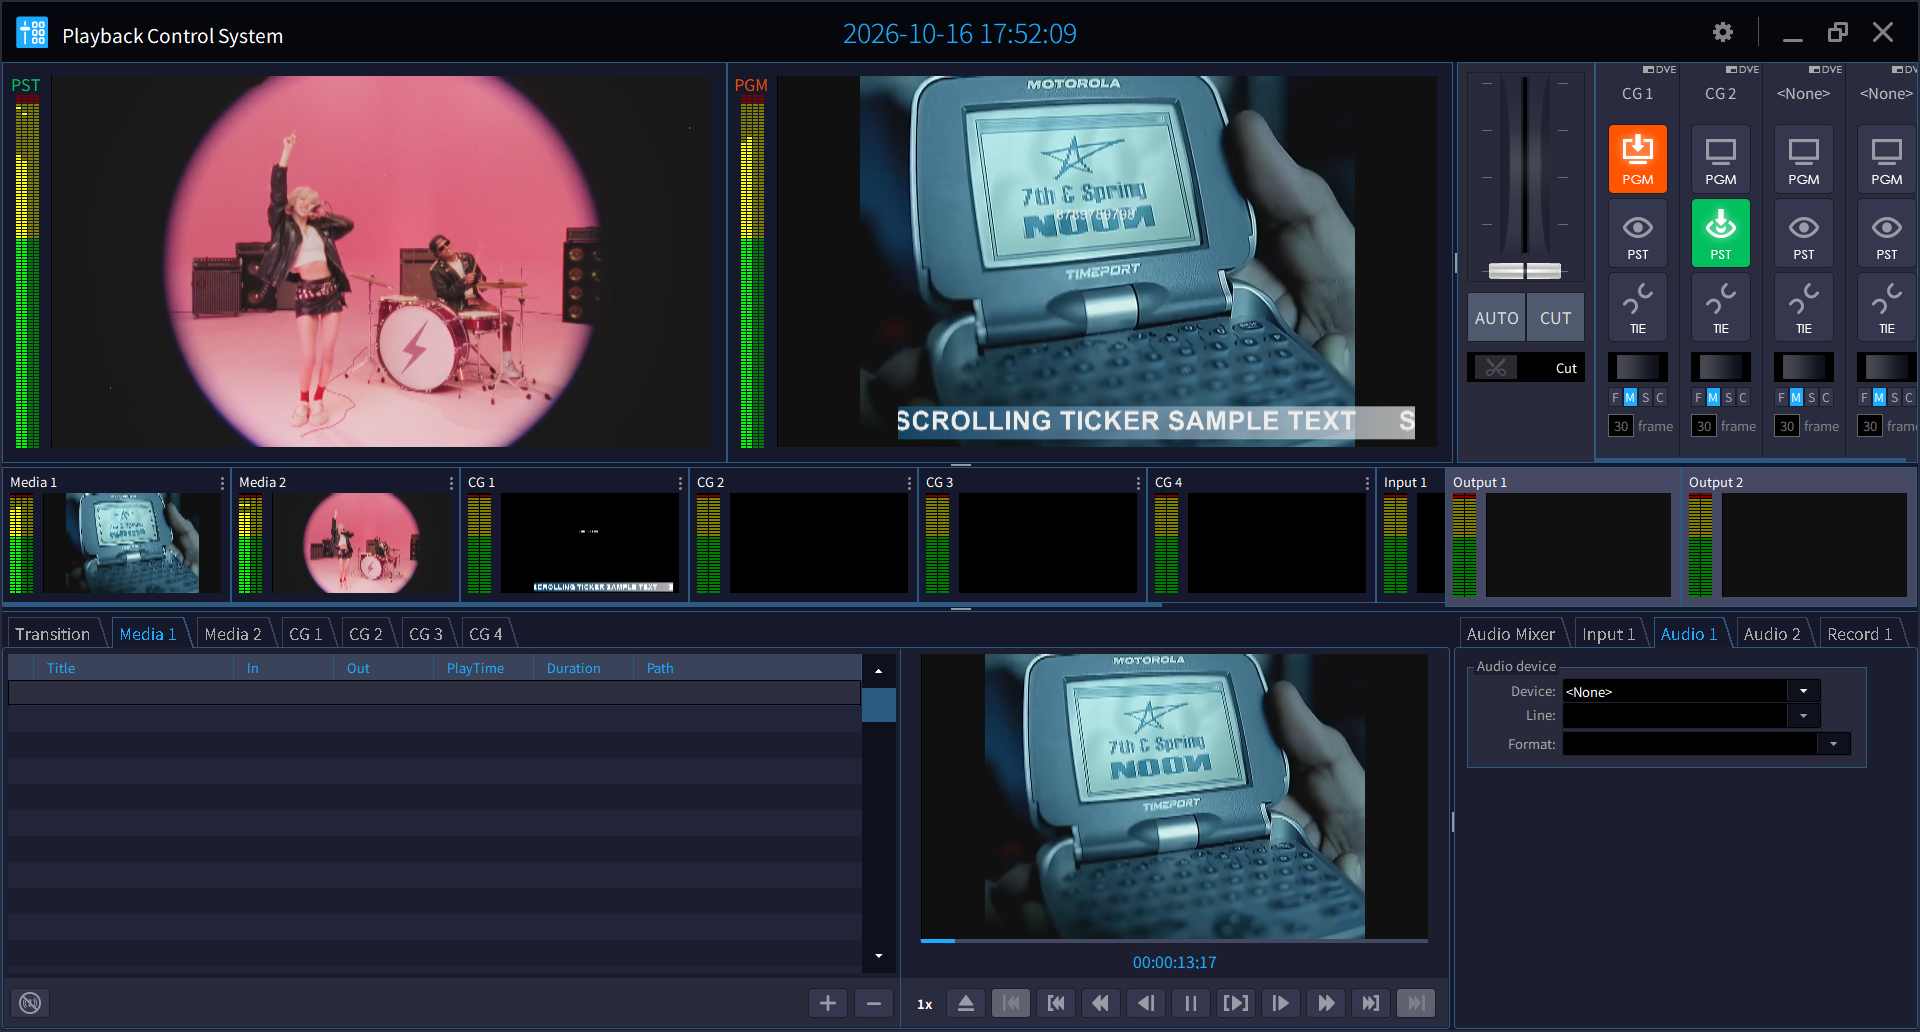Click the rewind double-arrow button
The image size is (1920, 1032).
(1100, 1003)
